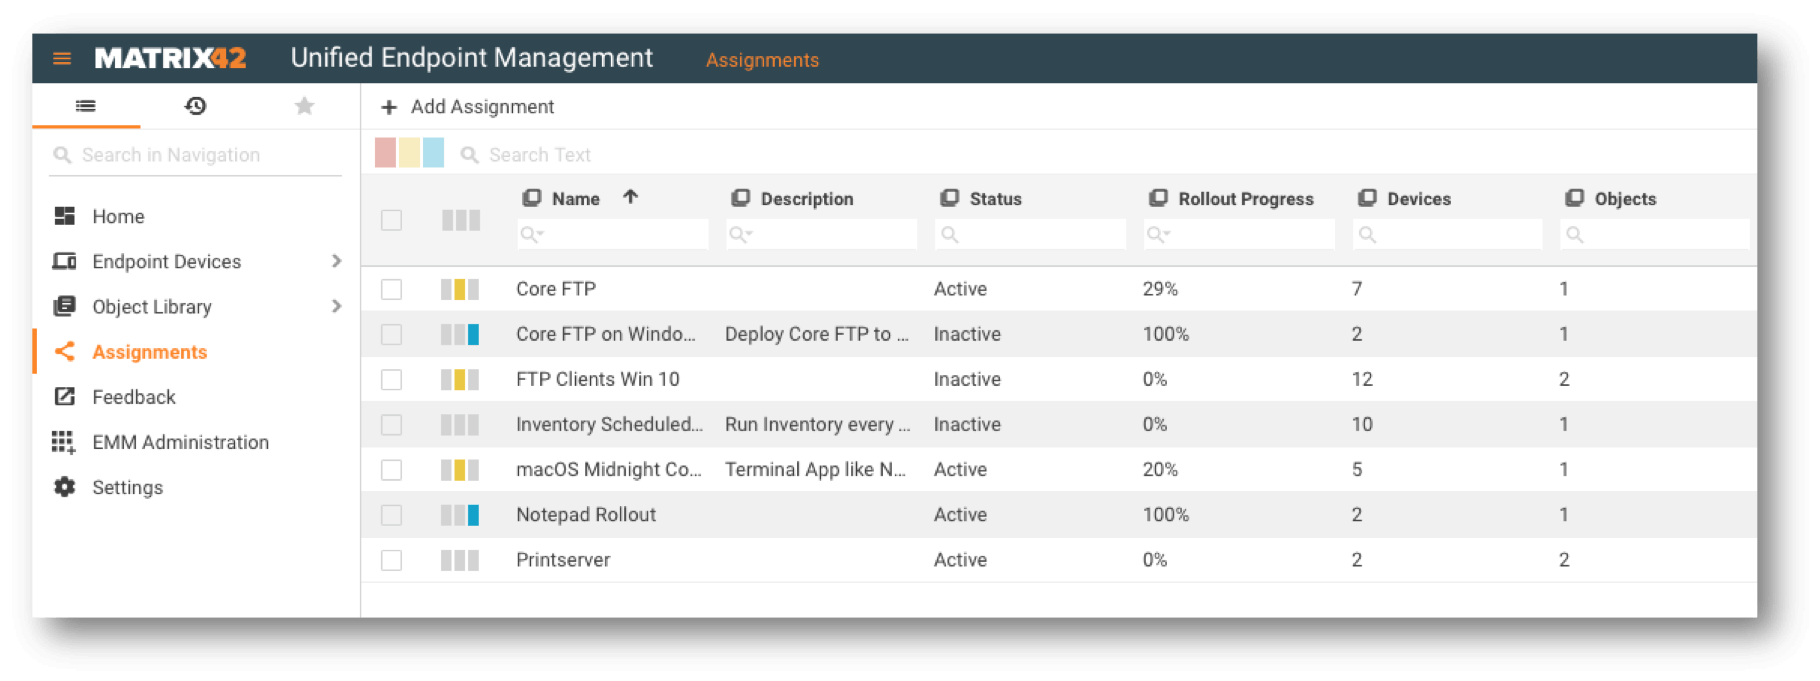1820x681 pixels.
Task: Click the Home dashboard icon
Action: (65, 216)
